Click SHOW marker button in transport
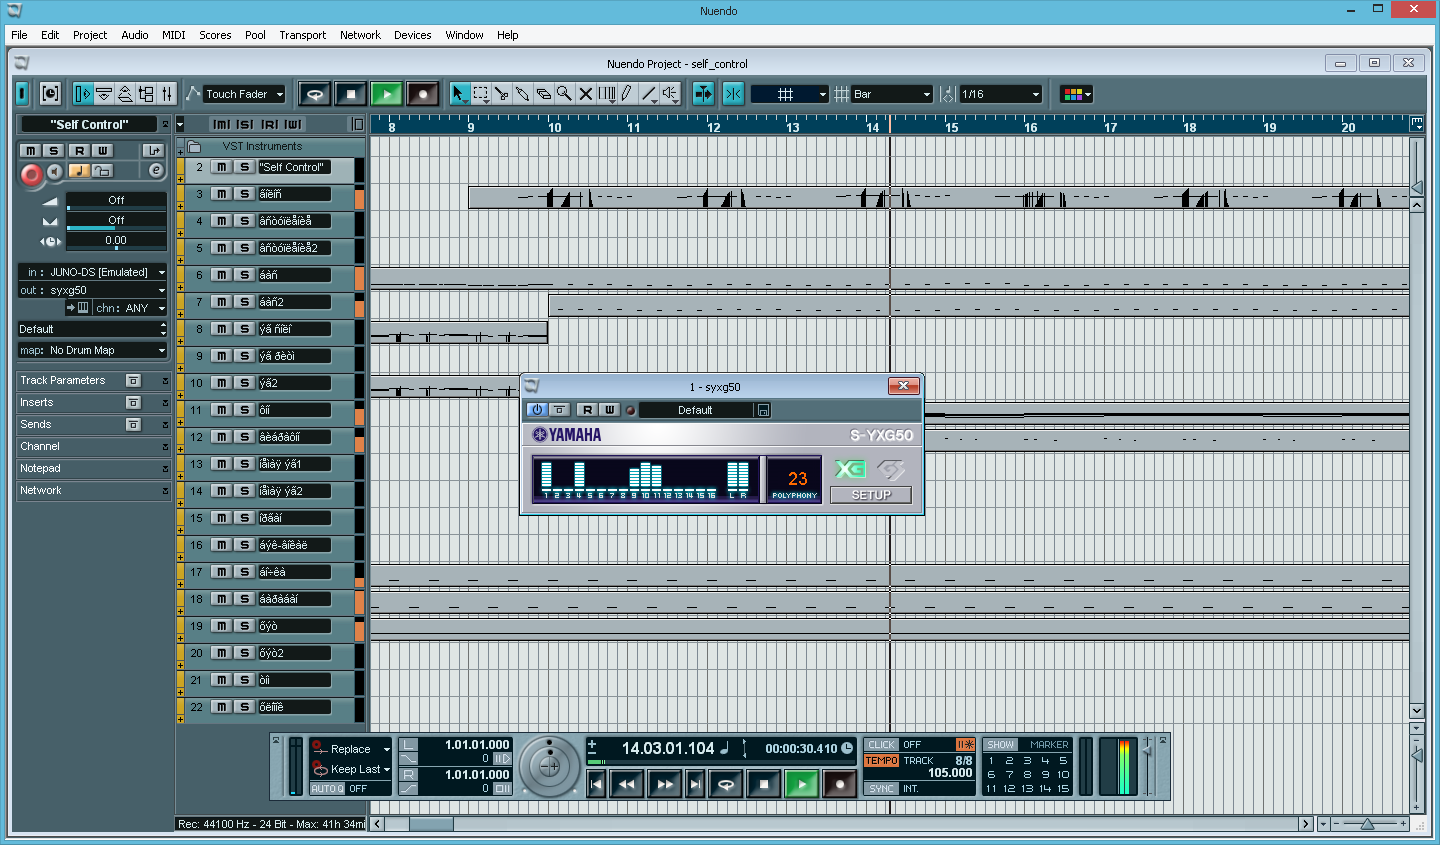The height and width of the screenshot is (845, 1440). coord(1000,745)
